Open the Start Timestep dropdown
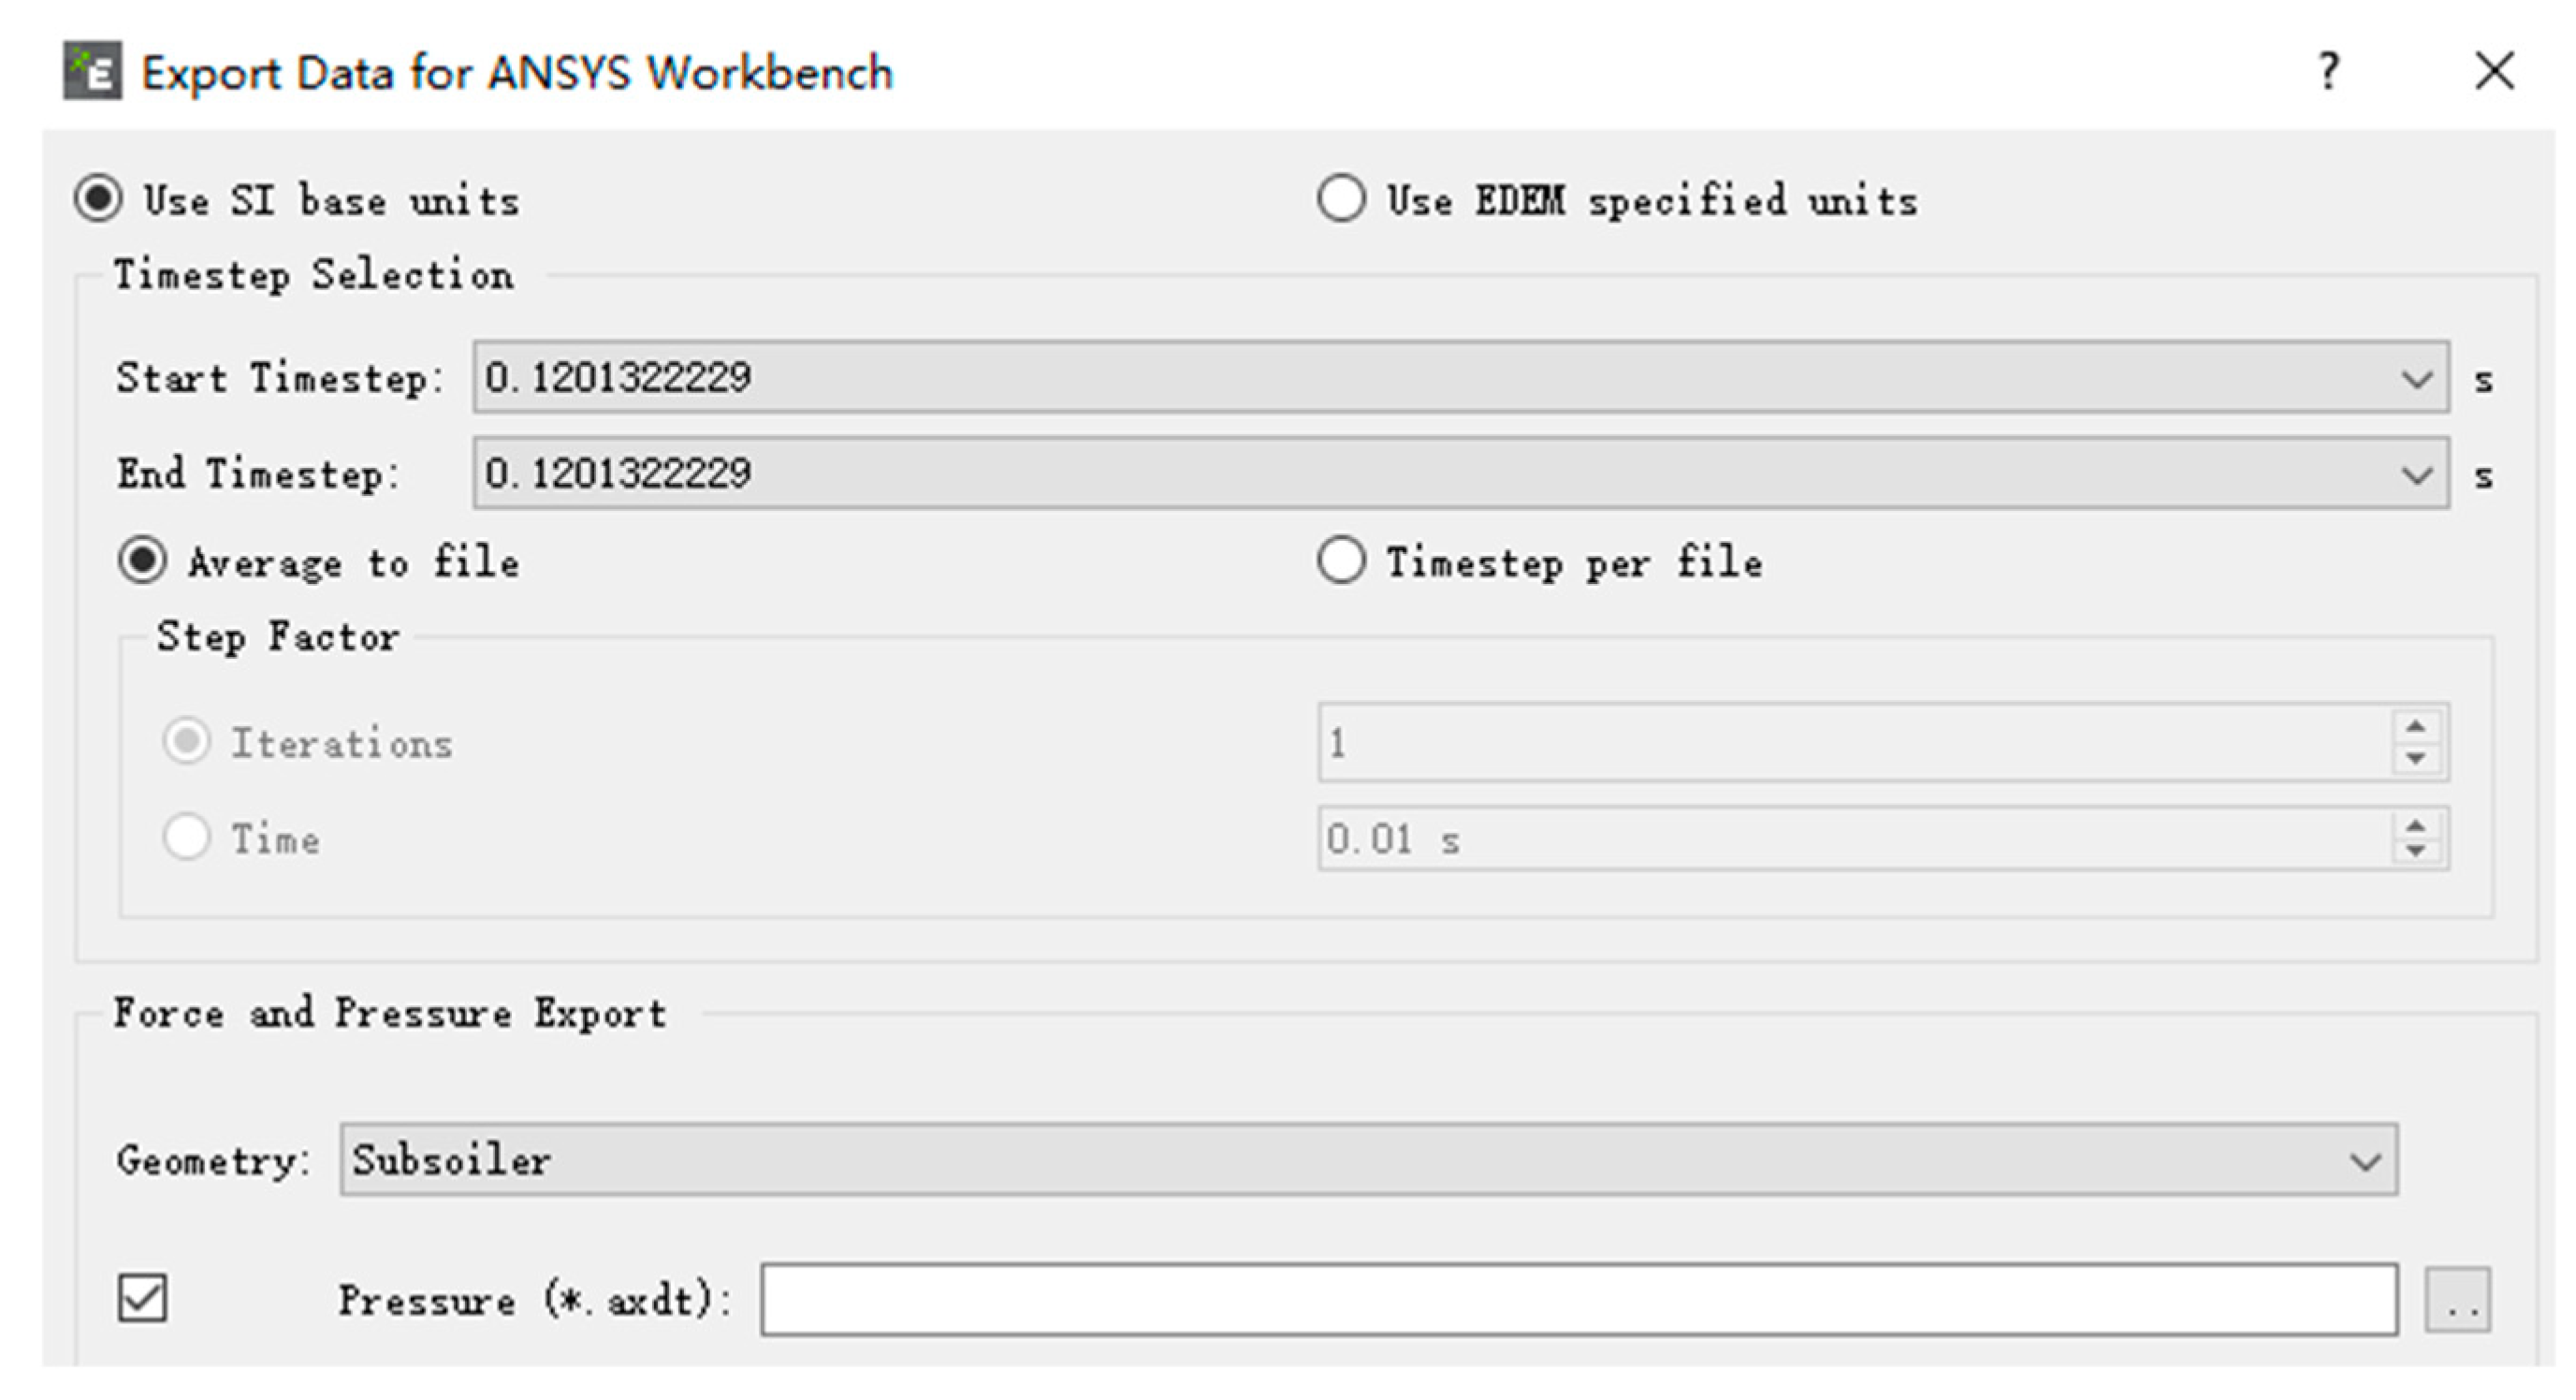This screenshot has height=1400, width=2576. 2416,378
